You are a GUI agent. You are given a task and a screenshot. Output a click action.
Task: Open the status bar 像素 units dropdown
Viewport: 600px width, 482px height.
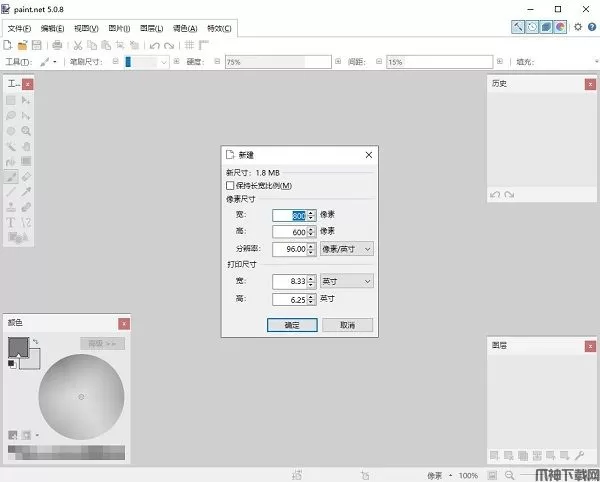tap(450, 475)
